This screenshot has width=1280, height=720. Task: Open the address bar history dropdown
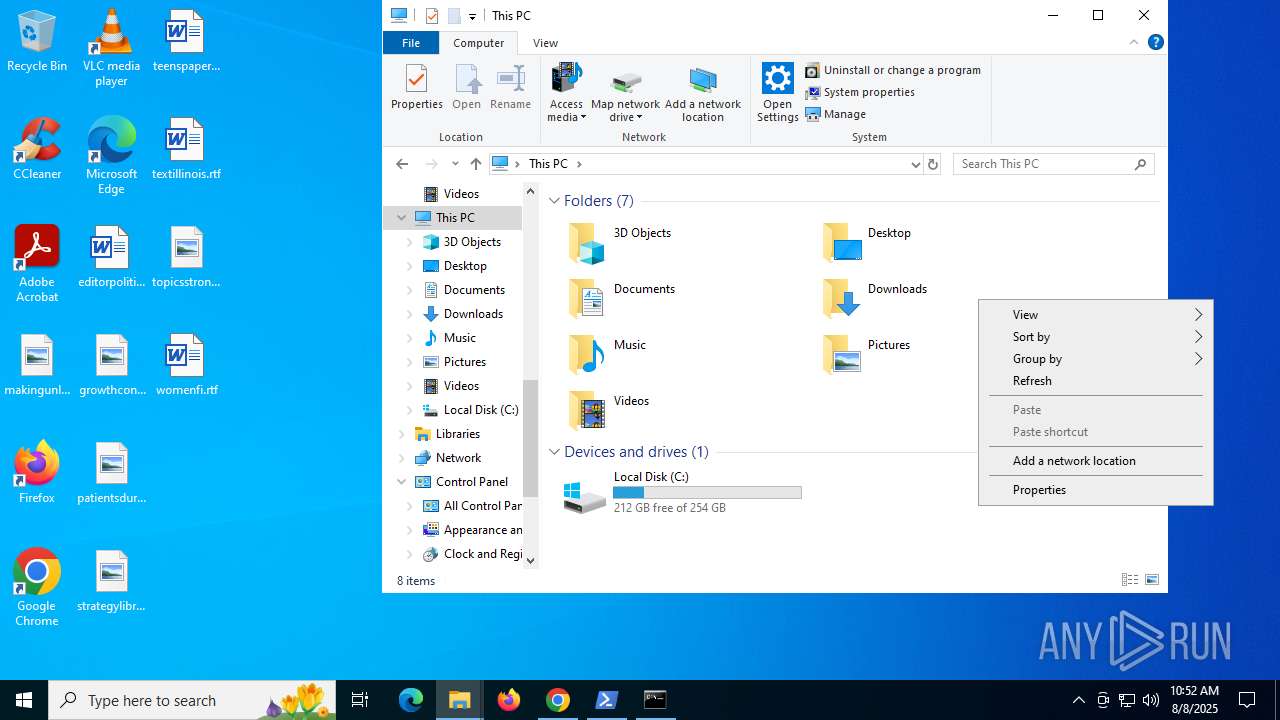click(x=915, y=164)
